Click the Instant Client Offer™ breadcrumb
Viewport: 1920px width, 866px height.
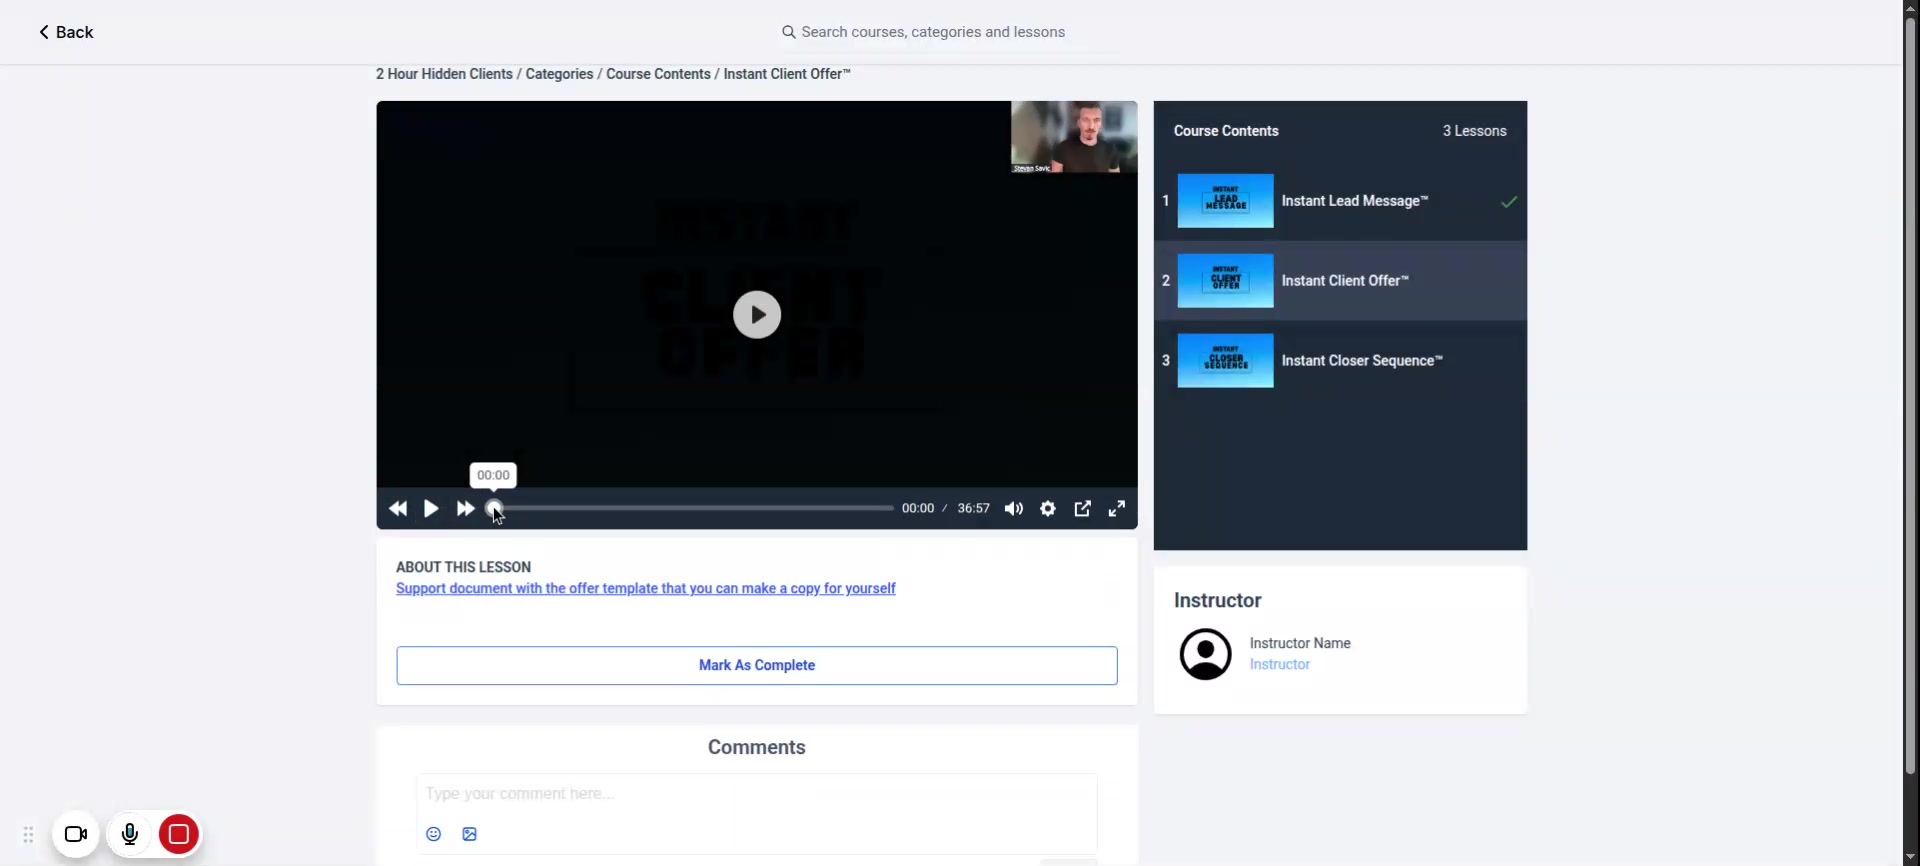(787, 74)
